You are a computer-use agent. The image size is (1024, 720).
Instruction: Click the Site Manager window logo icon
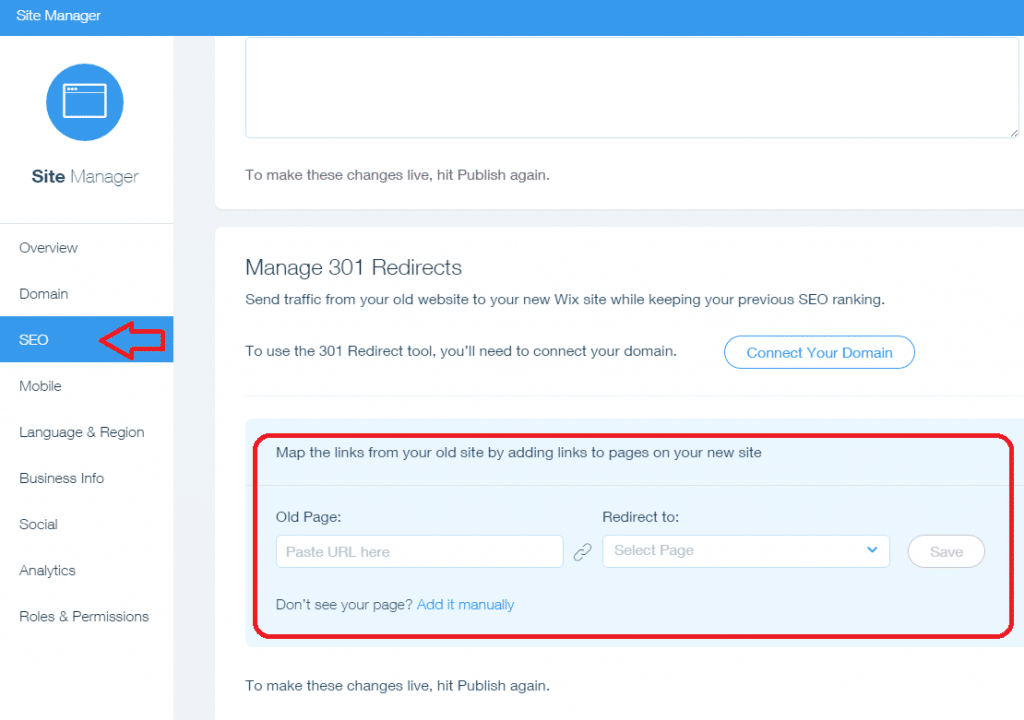tap(85, 102)
